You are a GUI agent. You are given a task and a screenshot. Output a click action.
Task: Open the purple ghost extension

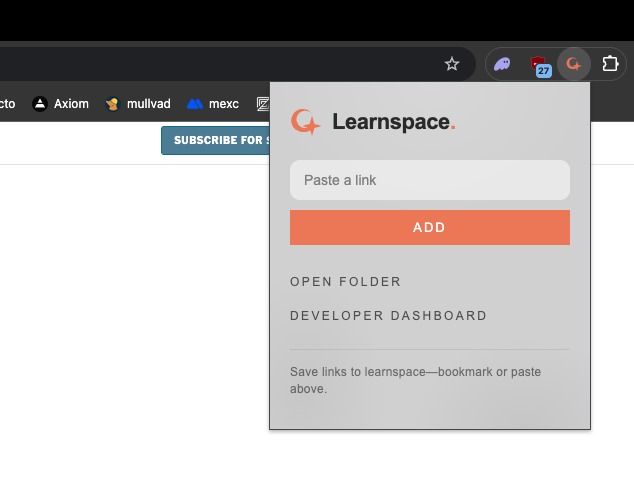[502, 64]
